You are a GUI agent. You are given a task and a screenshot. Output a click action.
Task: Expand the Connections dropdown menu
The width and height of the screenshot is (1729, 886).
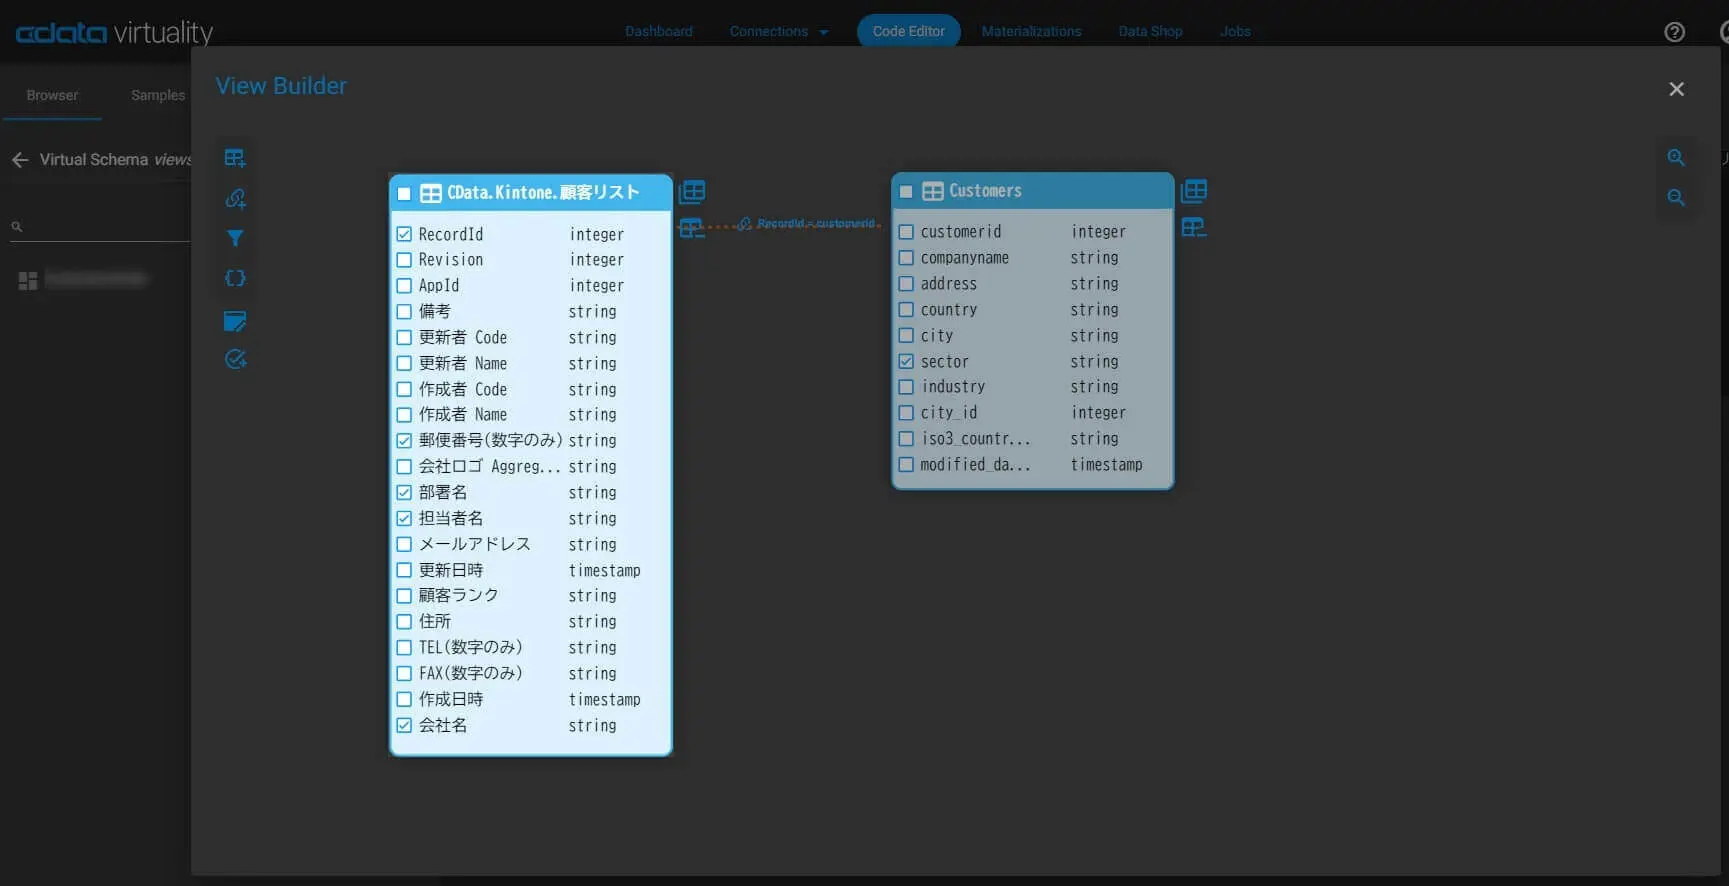[x=779, y=32]
